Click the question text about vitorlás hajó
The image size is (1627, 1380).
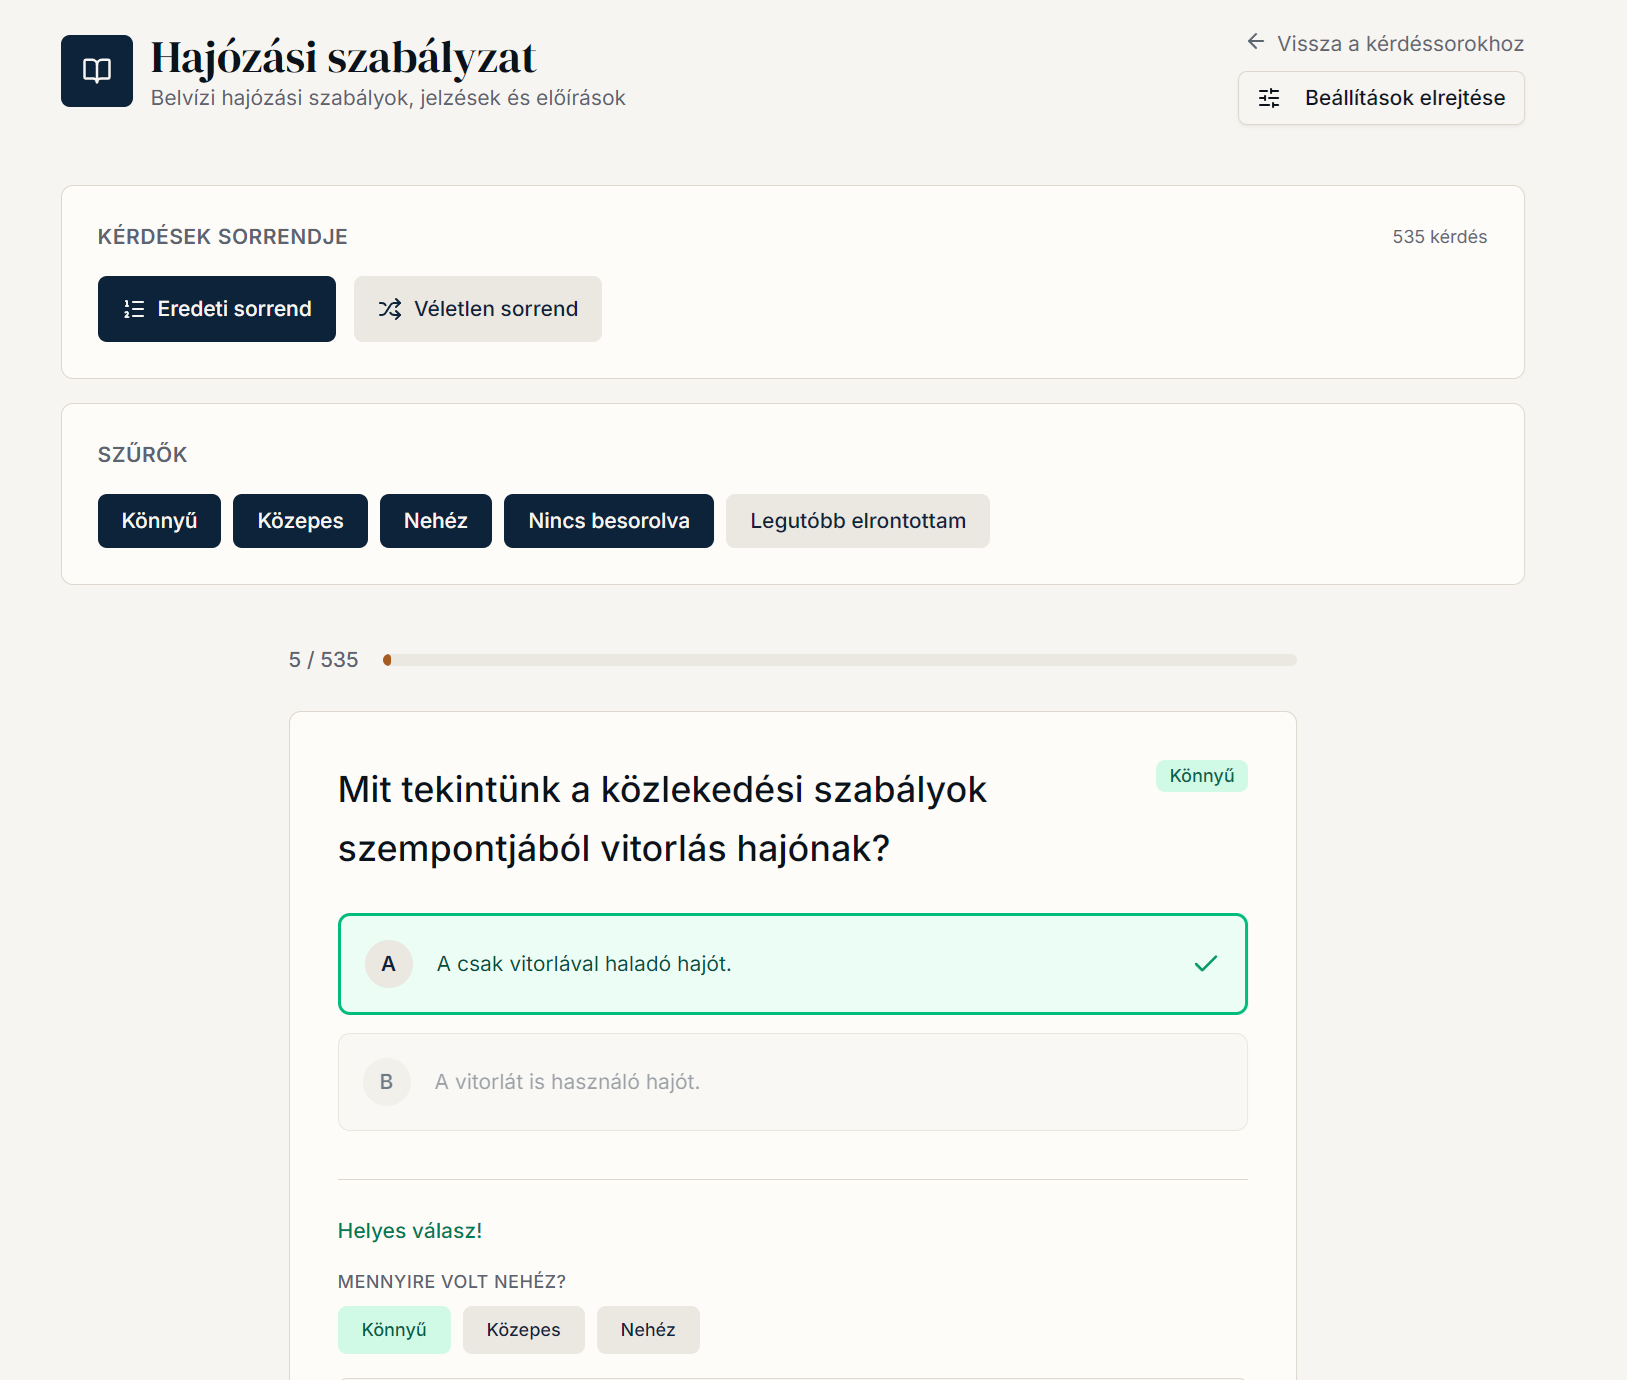coord(662,819)
